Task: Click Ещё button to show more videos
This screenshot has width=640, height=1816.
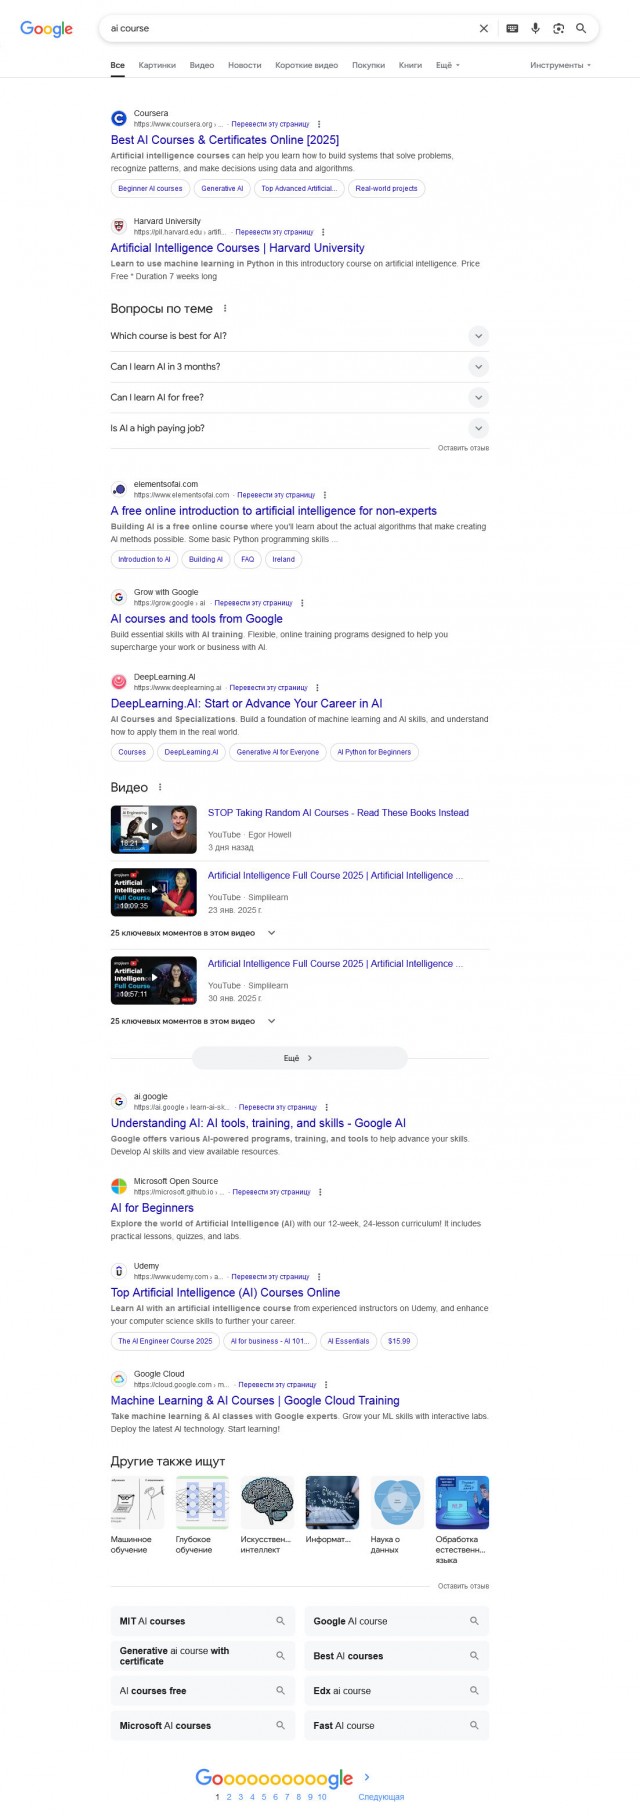Action: click(x=299, y=1057)
